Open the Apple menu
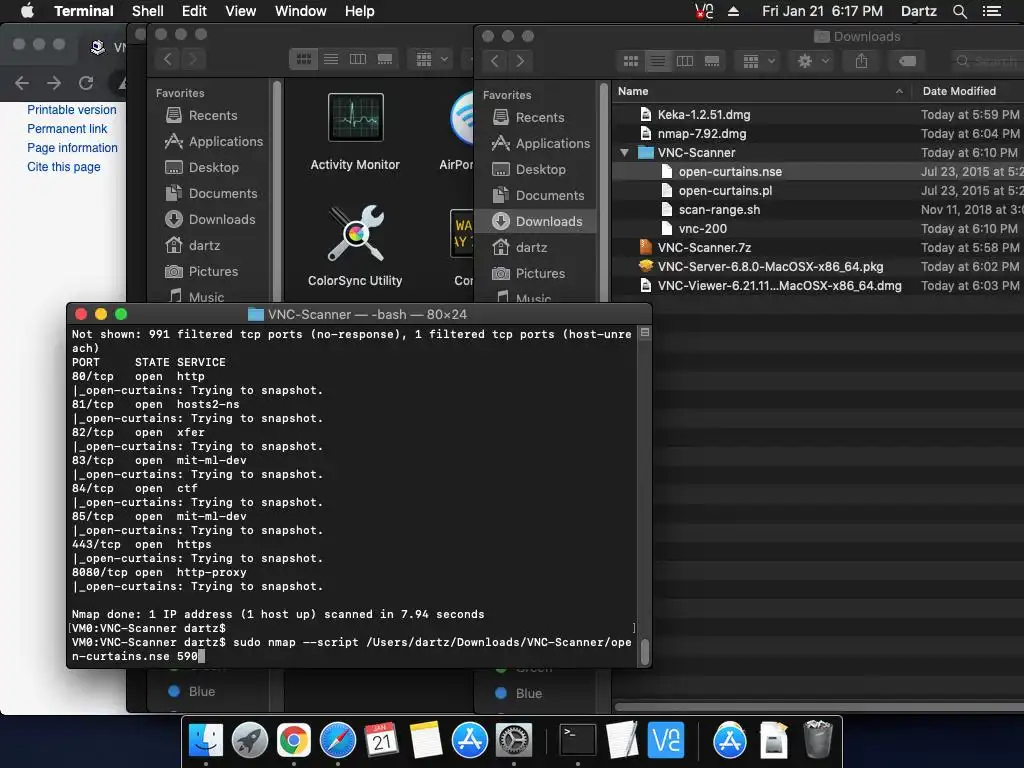The width and height of the screenshot is (1024, 768). coord(27,11)
